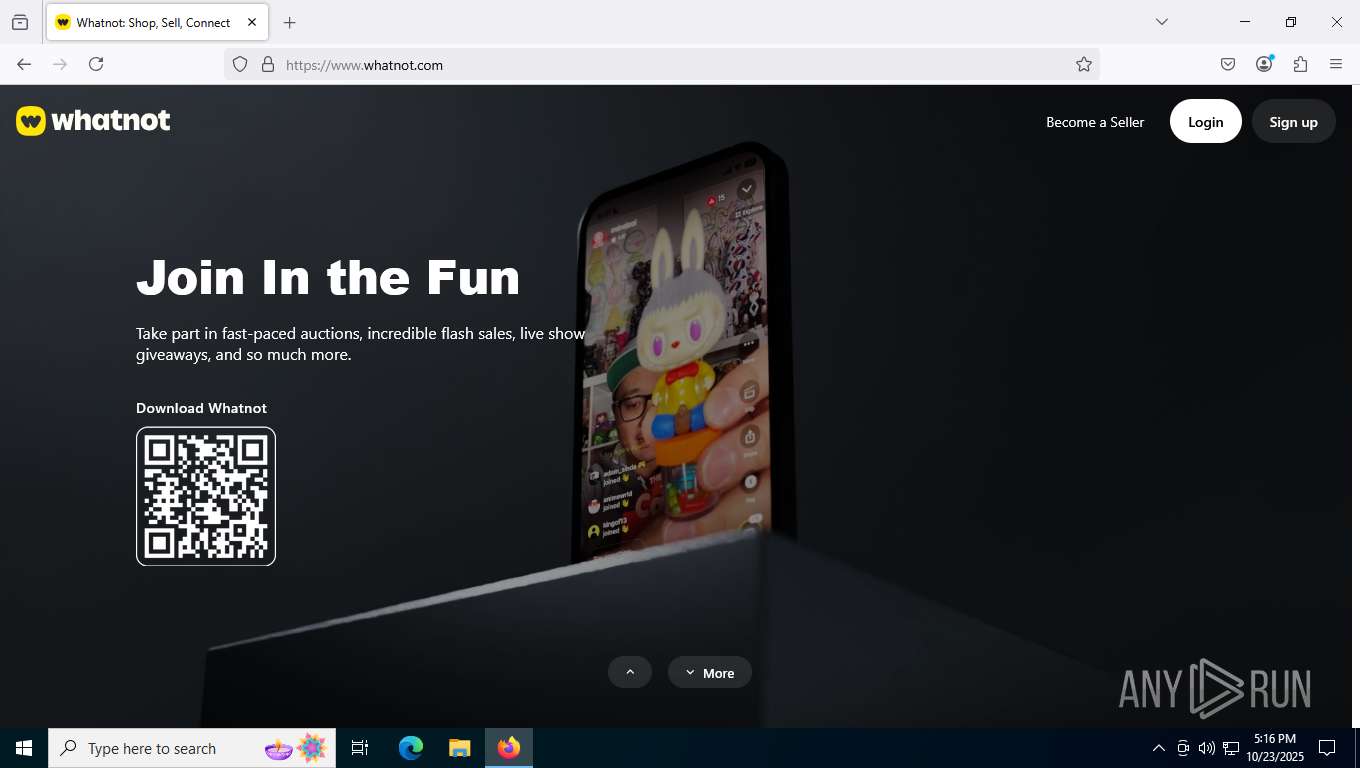Click the Meet Now camera tray icon
Image resolution: width=1360 pixels, height=768 pixels.
1183,748
